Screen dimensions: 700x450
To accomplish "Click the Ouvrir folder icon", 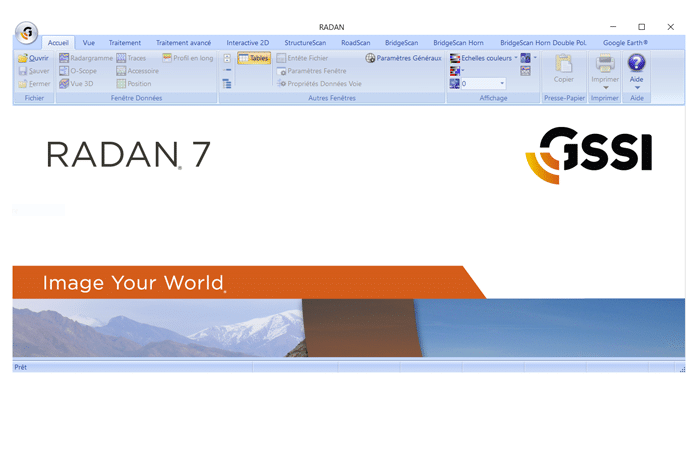I will coord(22,58).
